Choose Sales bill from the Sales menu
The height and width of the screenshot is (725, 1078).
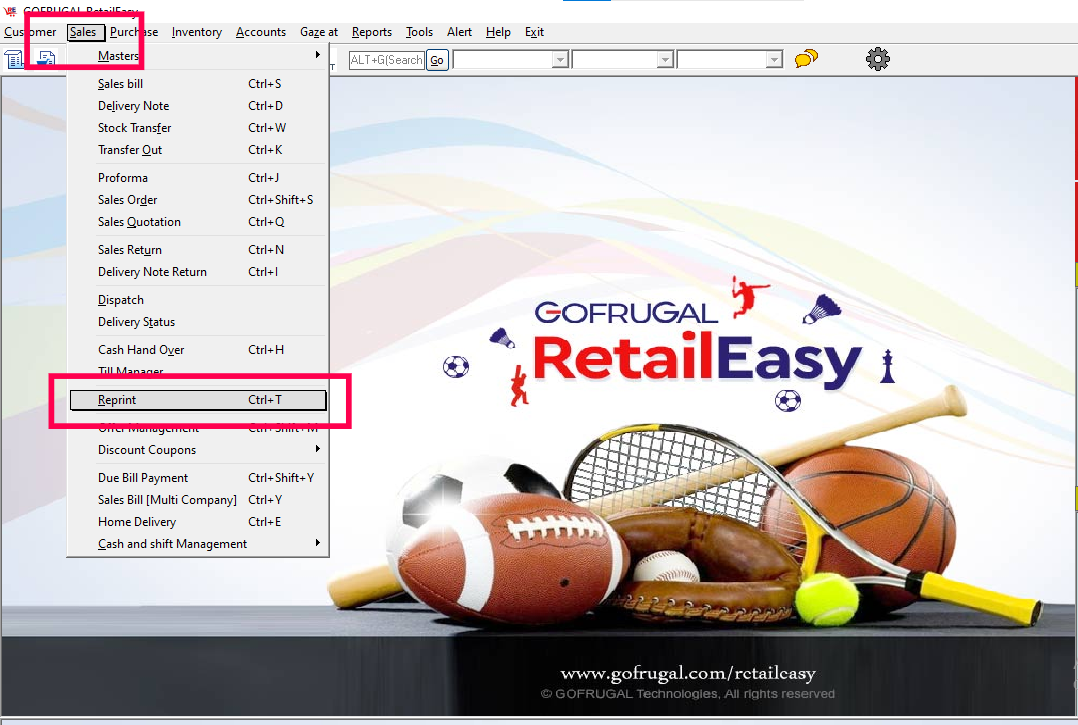coord(198,84)
